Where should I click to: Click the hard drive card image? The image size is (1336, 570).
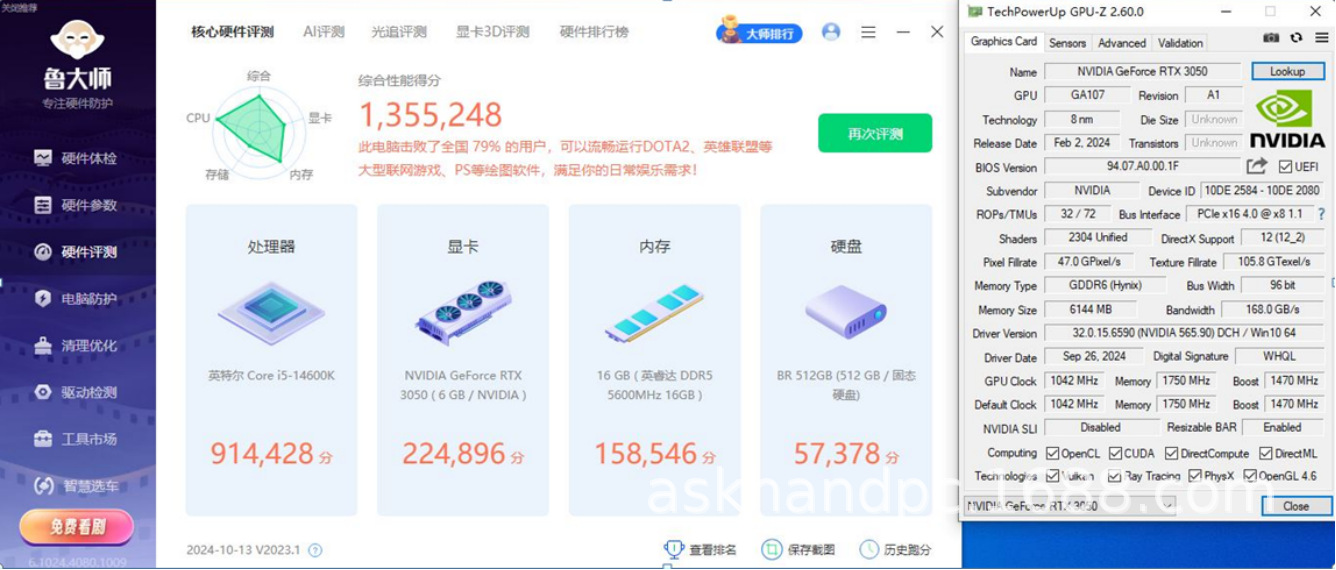click(x=846, y=311)
